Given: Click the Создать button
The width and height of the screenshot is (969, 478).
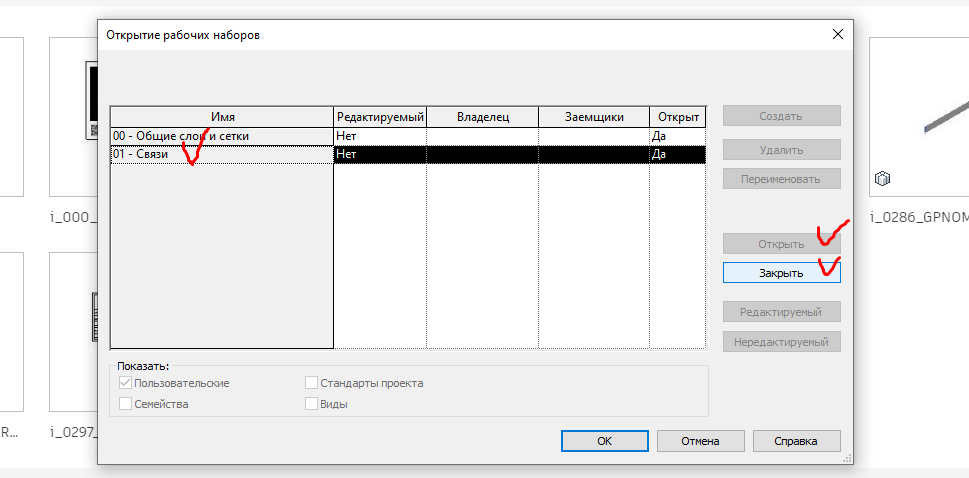Looking at the screenshot, I should coord(781,116).
